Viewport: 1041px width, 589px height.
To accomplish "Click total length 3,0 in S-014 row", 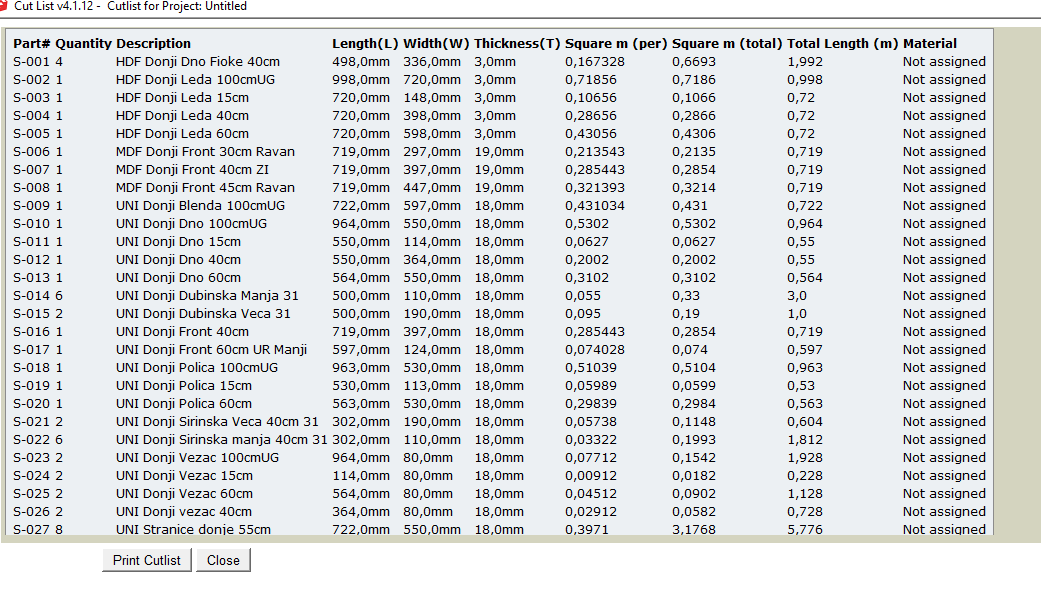I will [797, 295].
